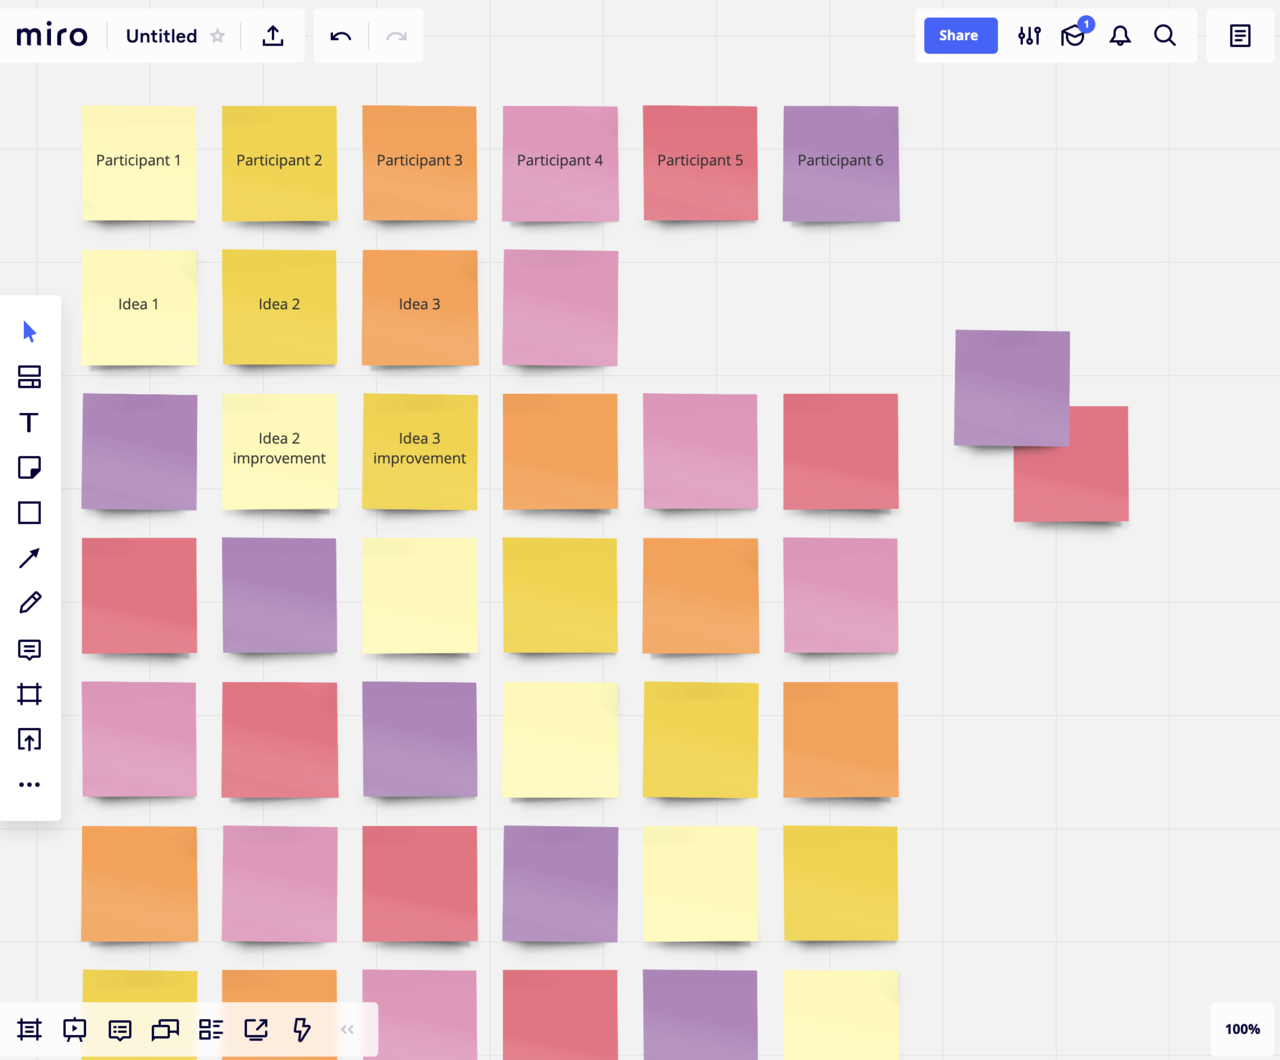Select the Idea 3 sticky note
The height and width of the screenshot is (1060, 1280).
point(420,307)
